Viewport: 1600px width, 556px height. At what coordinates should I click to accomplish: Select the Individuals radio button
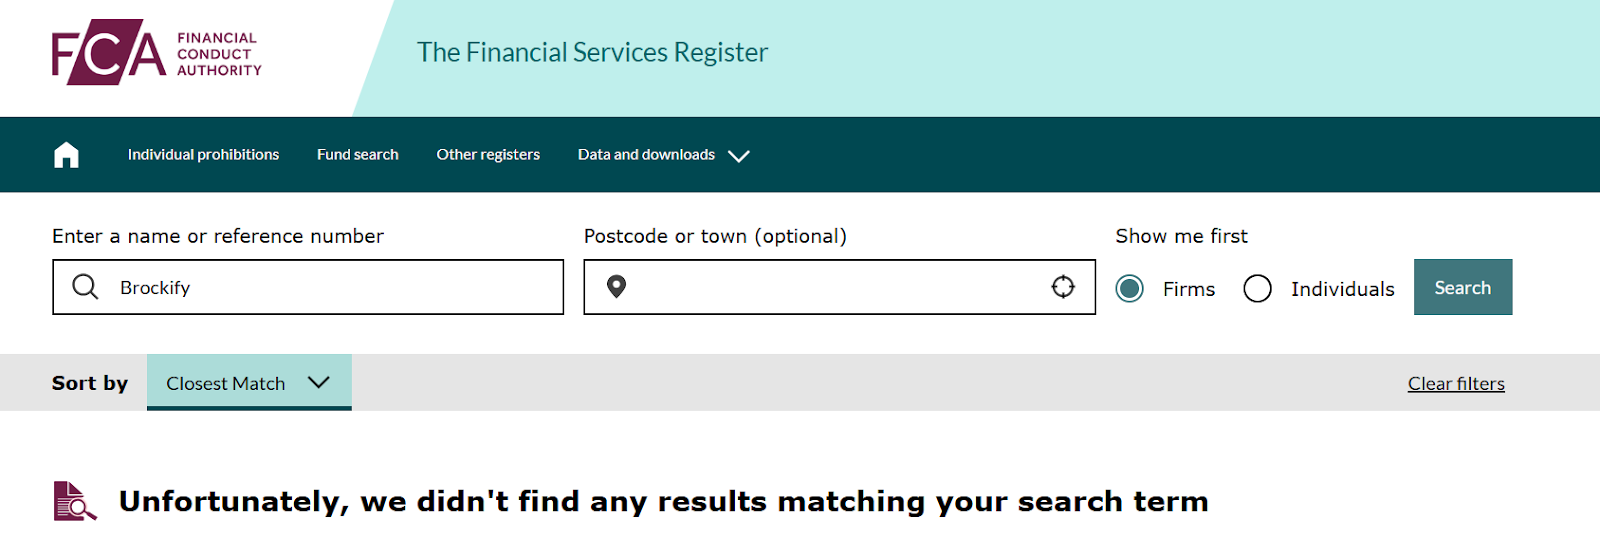(x=1257, y=289)
